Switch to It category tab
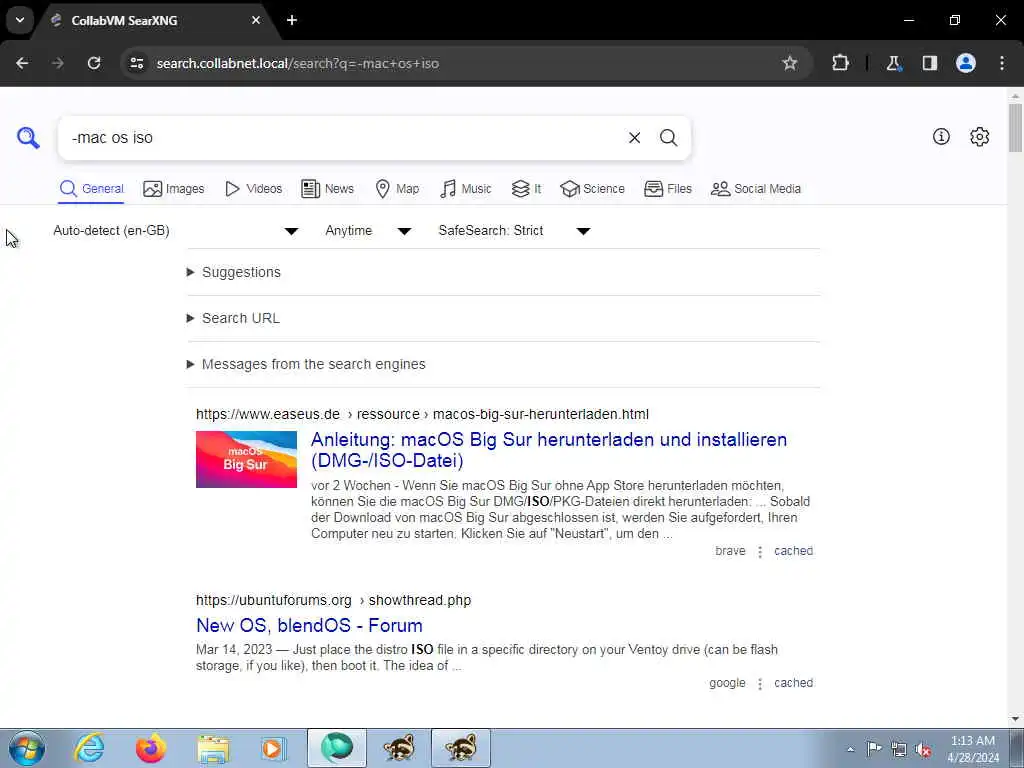 (526, 189)
